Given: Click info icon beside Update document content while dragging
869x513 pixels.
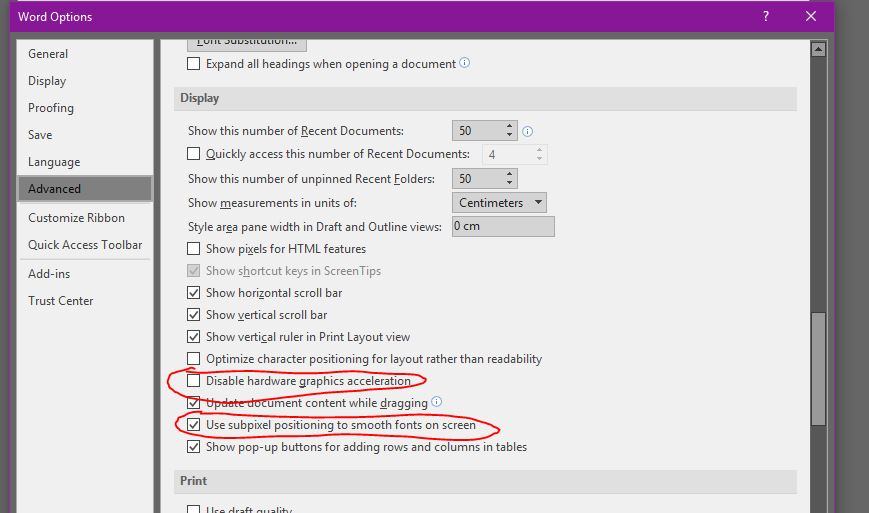Looking at the screenshot, I should (x=437, y=402).
